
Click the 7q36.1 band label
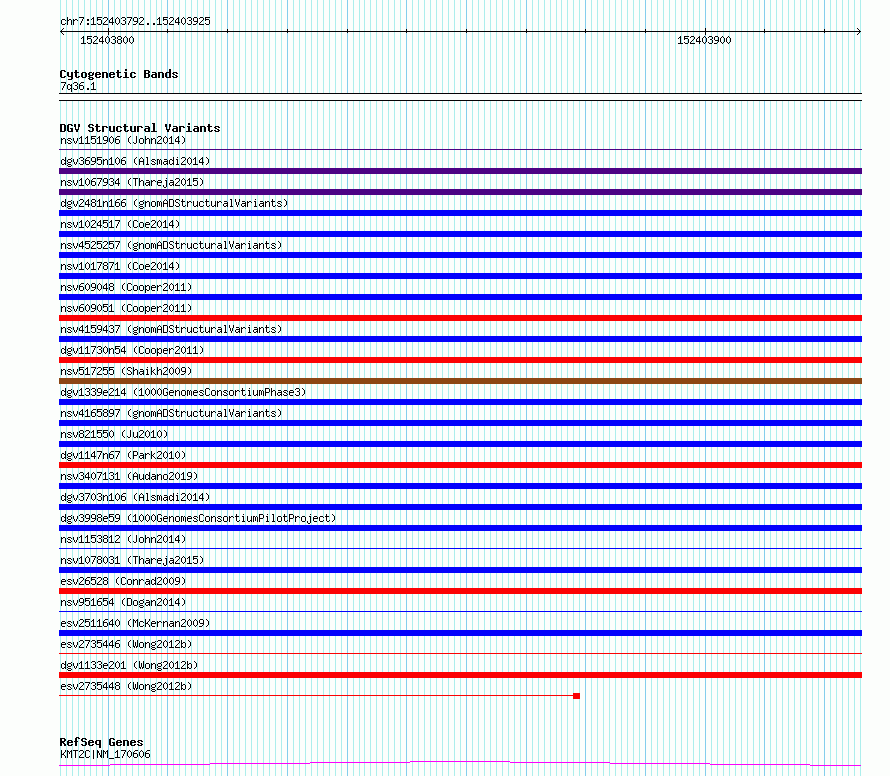[78, 86]
